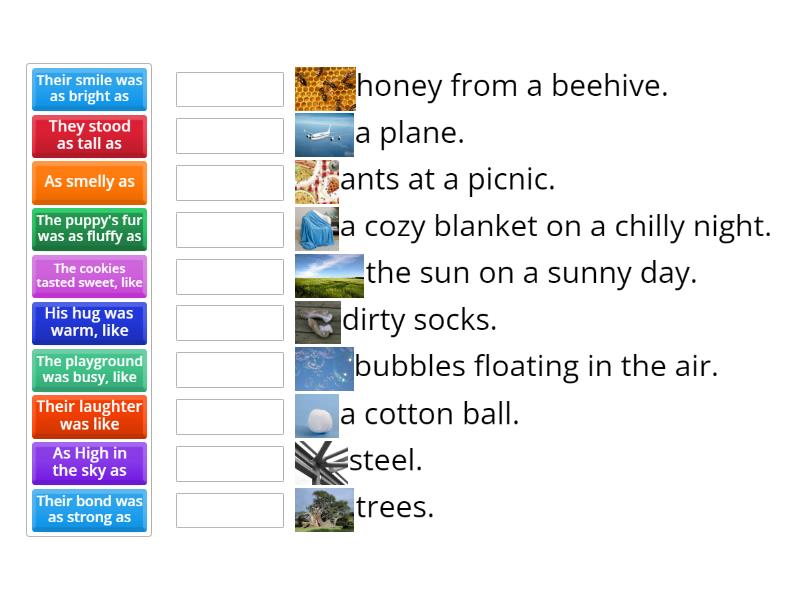This screenshot has width=800, height=600.
Task: Select 'The cookies tasted sweet, like' card
Action: [88, 276]
